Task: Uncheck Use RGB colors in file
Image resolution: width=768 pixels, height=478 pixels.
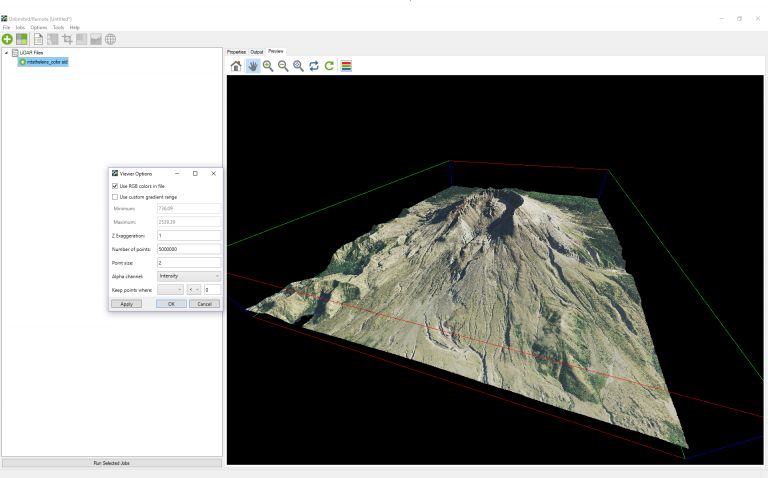Action: (x=114, y=186)
